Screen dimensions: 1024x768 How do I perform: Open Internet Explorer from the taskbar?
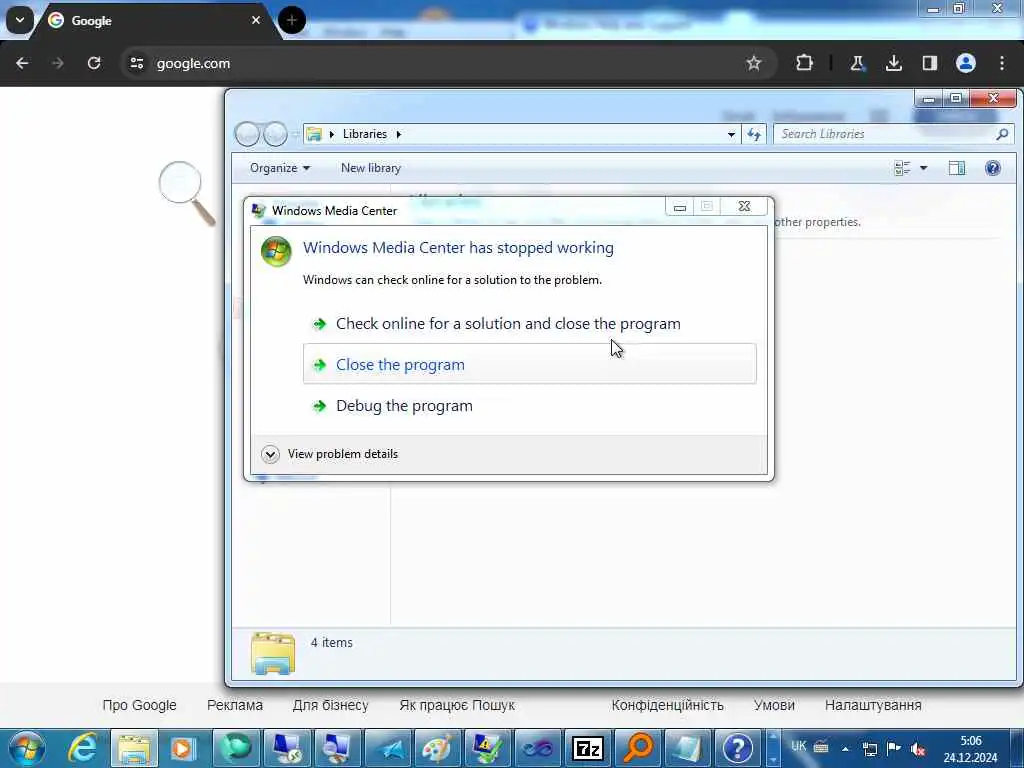pos(84,748)
